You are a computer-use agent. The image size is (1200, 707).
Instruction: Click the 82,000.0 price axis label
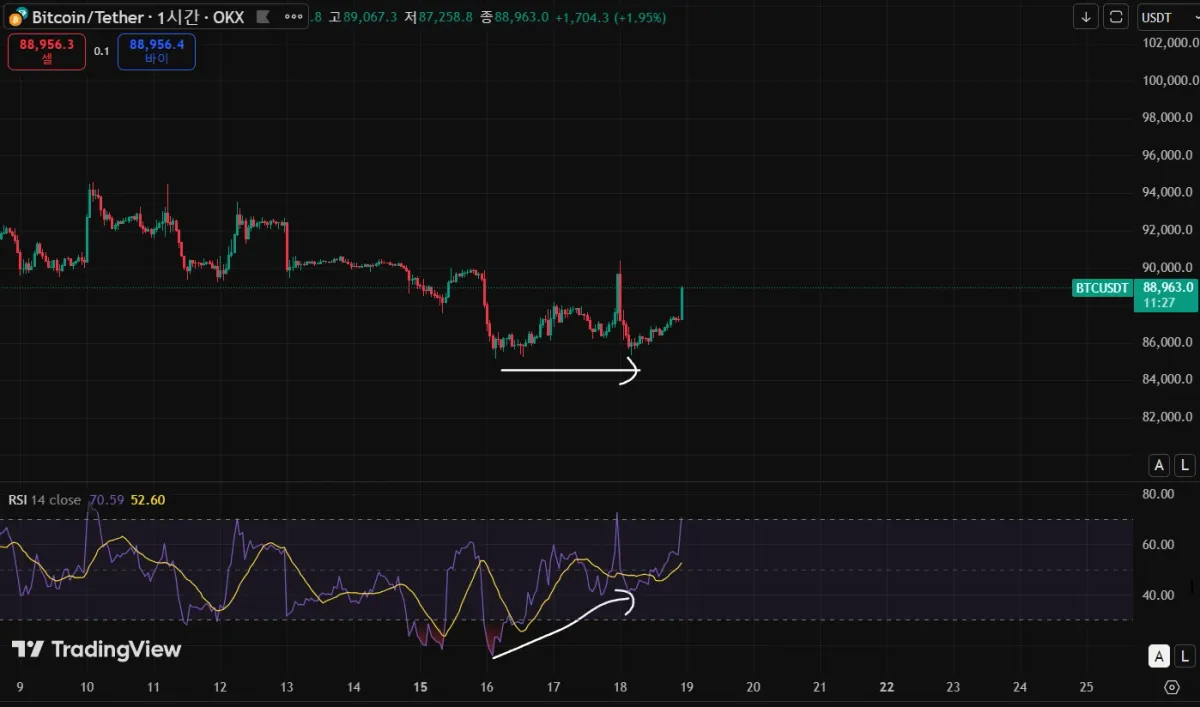(1169, 417)
